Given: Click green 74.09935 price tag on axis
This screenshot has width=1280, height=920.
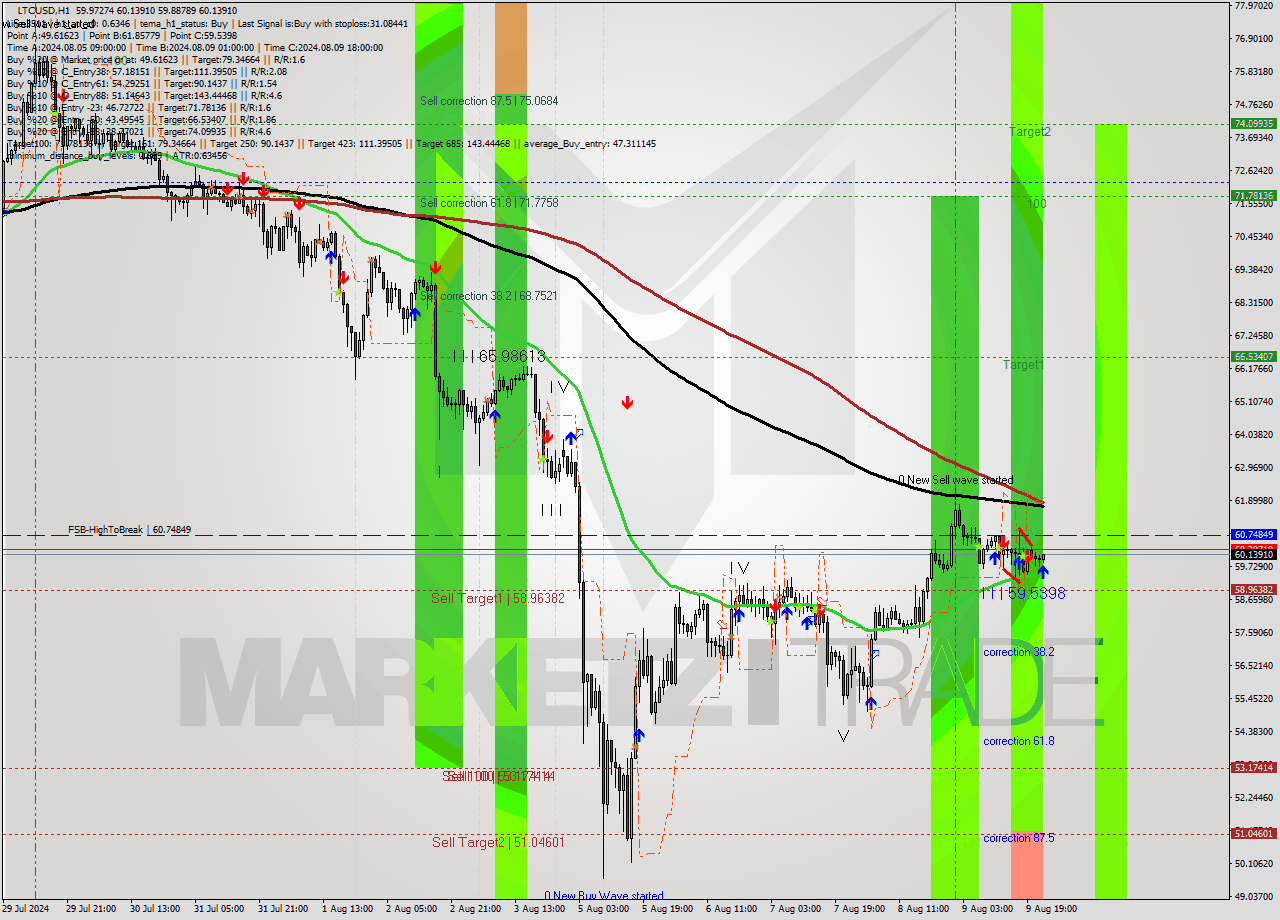Looking at the screenshot, I should [x=1254, y=124].
